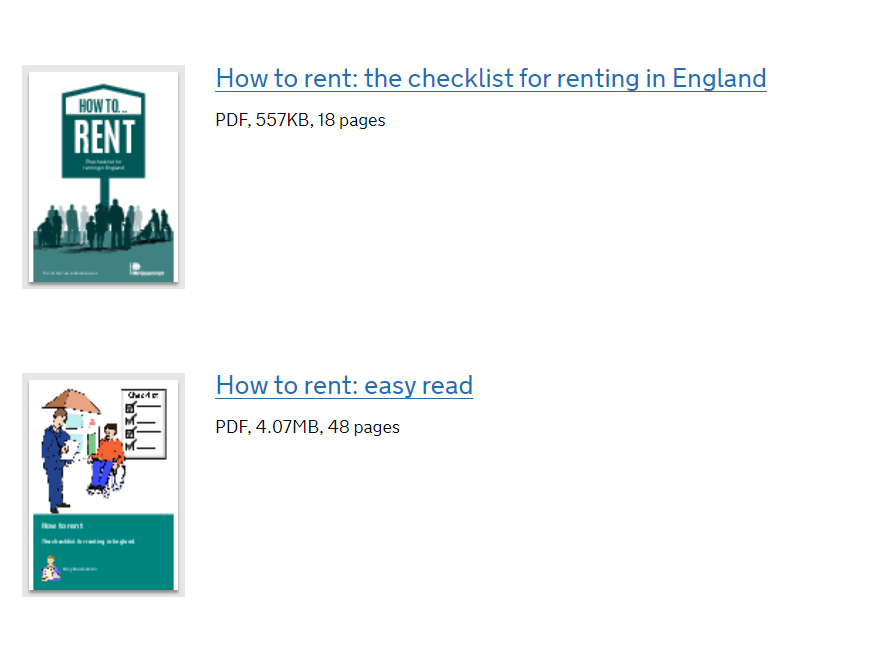This screenshot has width=892, height=655.
Task: Click the word 'England' in the first link
Action: (719, 79)
